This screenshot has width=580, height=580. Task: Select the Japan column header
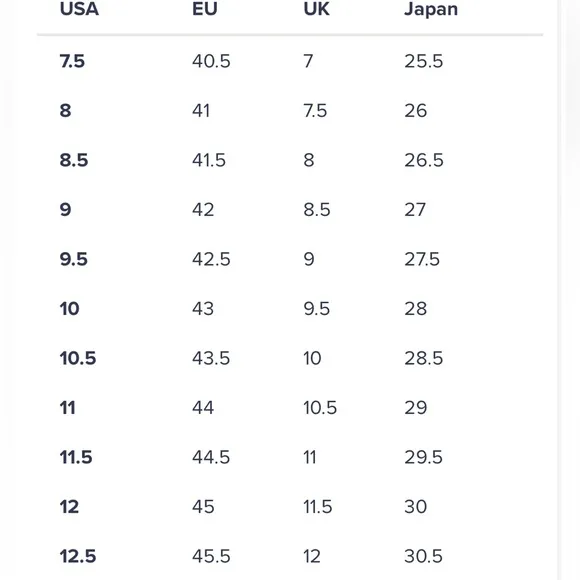pos(431,10)
